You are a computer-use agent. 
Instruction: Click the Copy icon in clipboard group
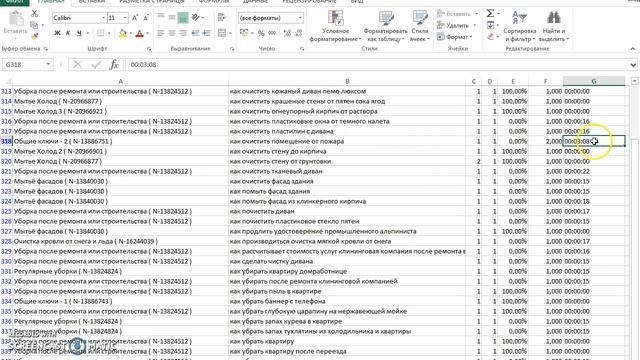pyautogui.click(x=34, y=25)
